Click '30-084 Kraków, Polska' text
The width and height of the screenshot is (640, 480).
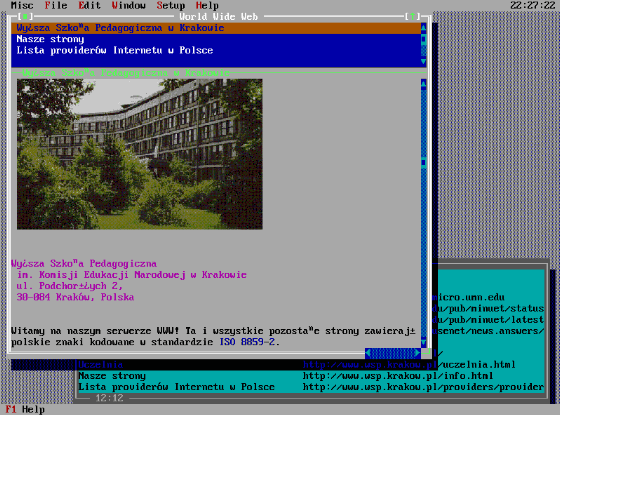click(75, 297)
